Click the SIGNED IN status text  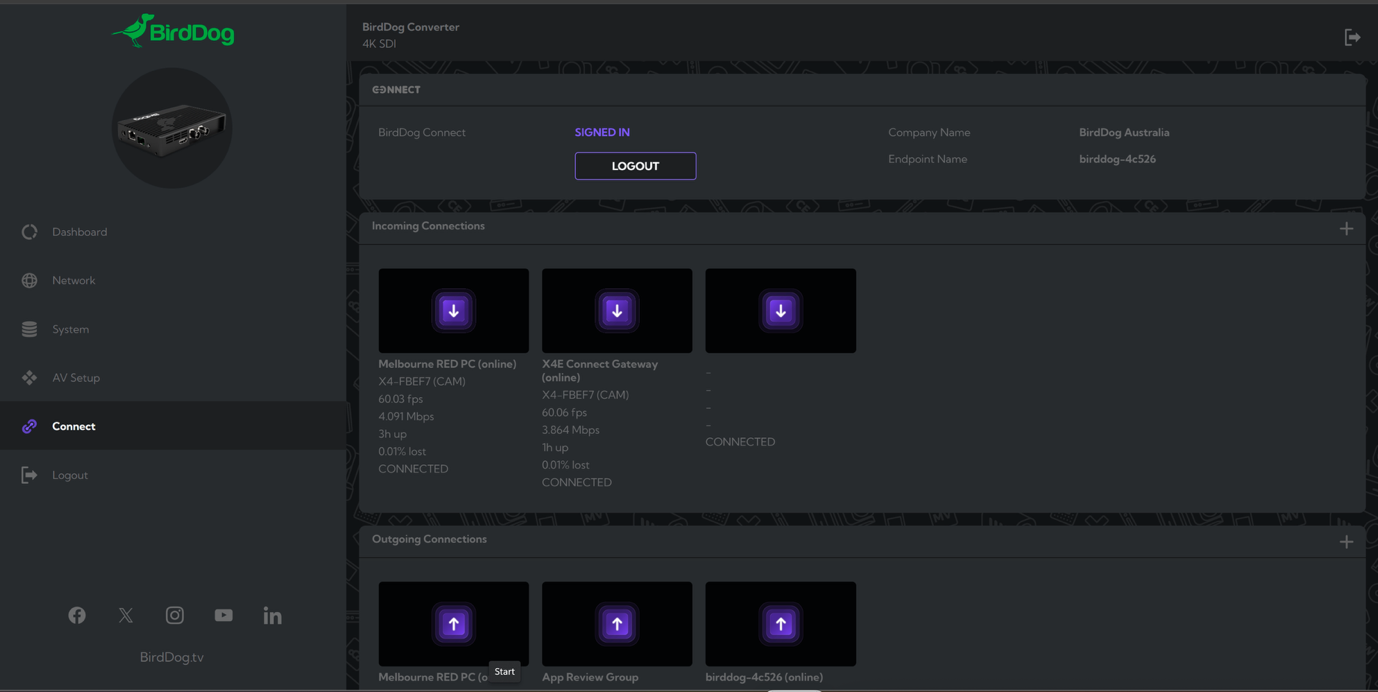pyautogui.click(x=602, y=132)
